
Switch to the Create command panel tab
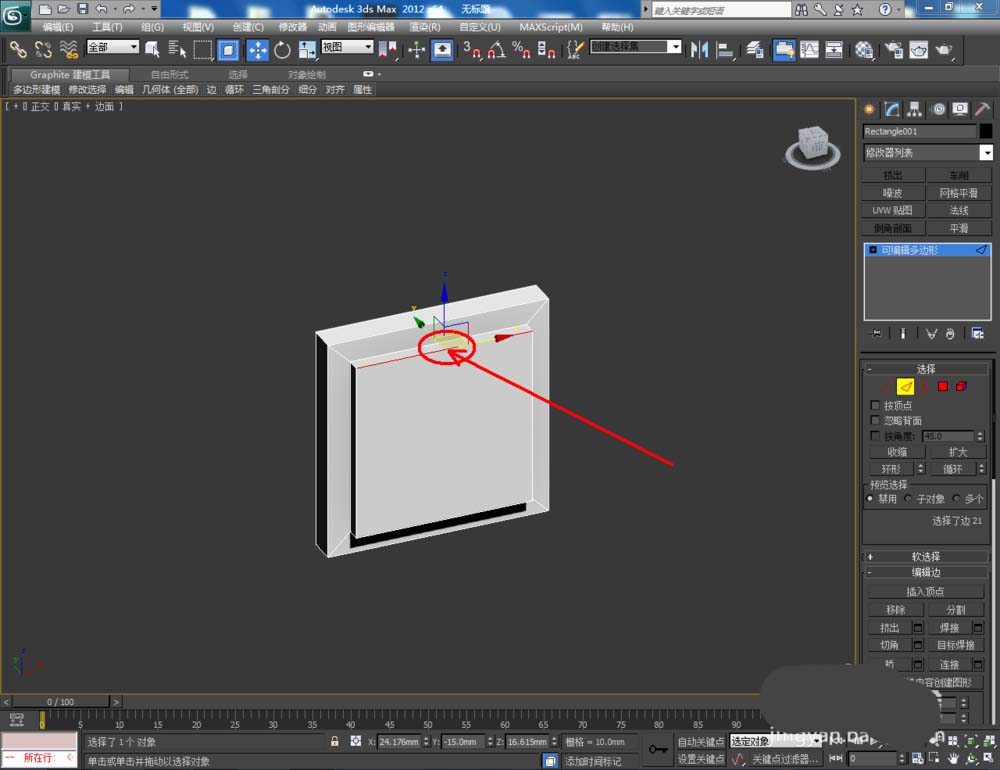coord(869,109)
